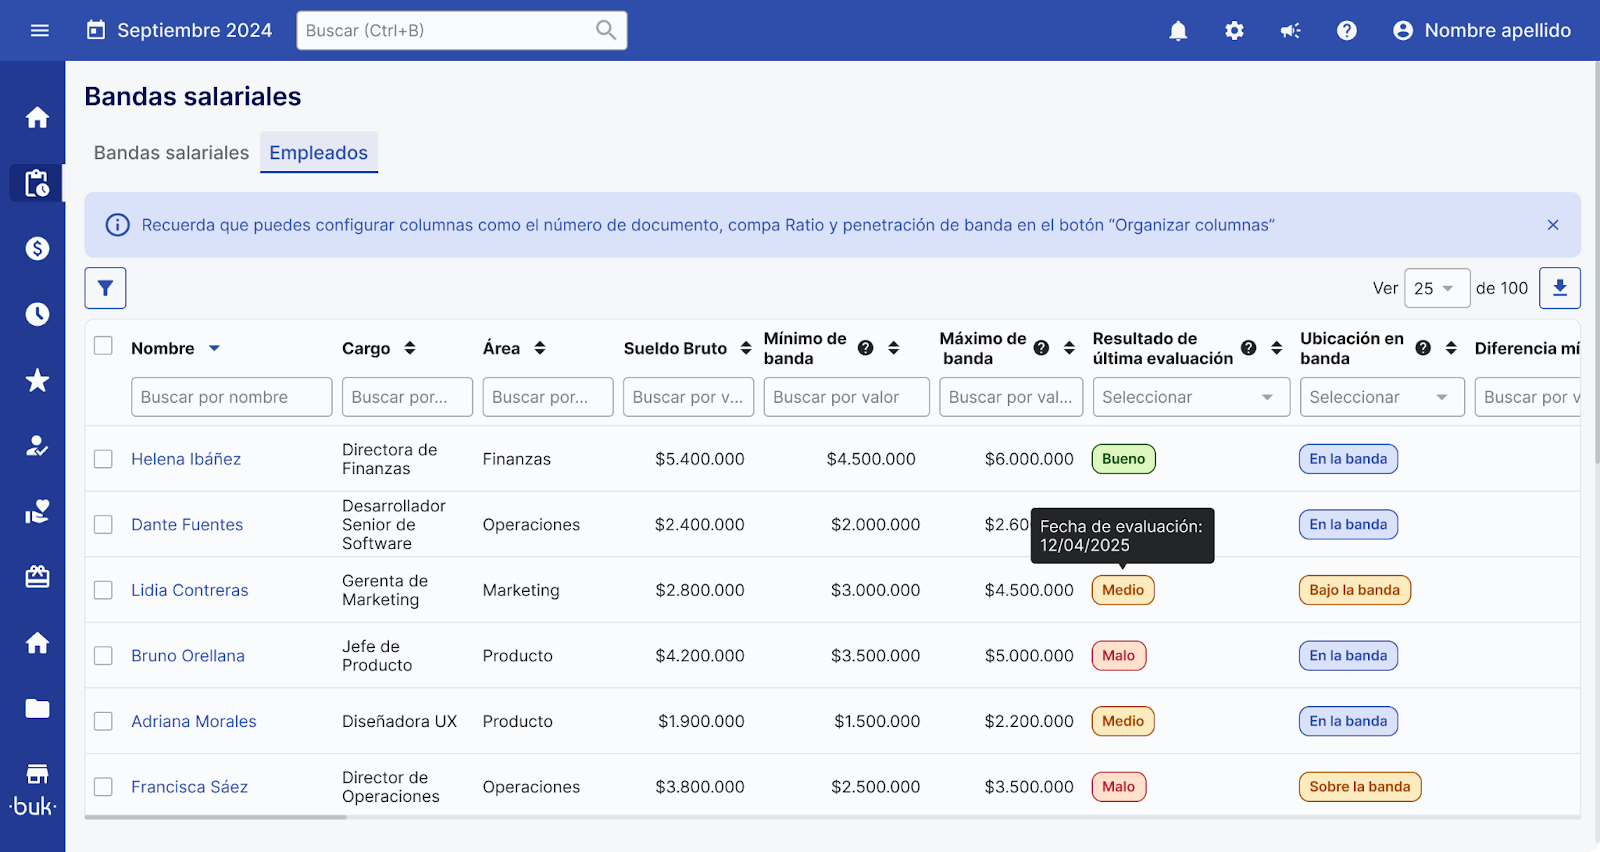Open the Ubicación en banda Seleccionar dropdown
The height and width of the screenshot is (852, 1600).
click(1381, 397)
